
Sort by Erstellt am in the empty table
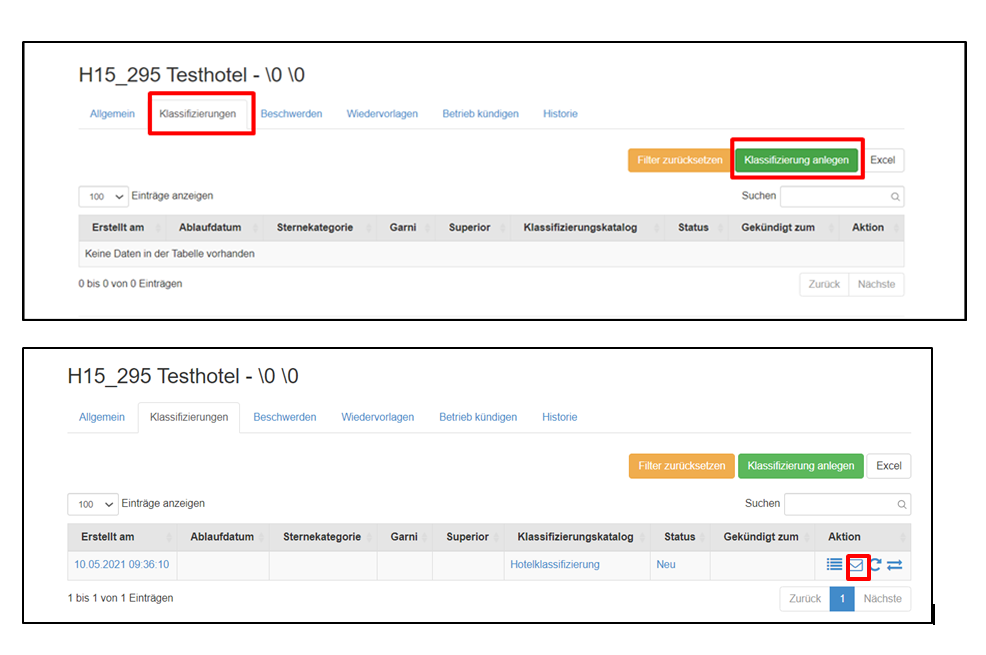click(x=118, y=227)
